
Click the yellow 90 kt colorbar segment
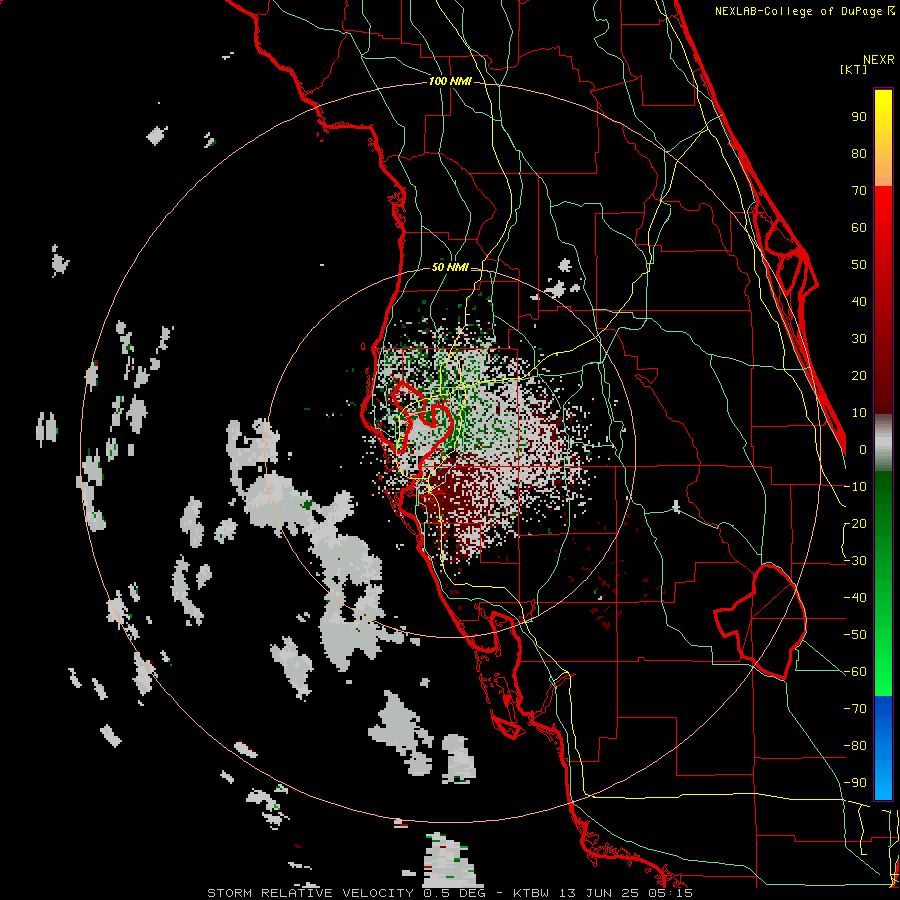tap(883, 117)
